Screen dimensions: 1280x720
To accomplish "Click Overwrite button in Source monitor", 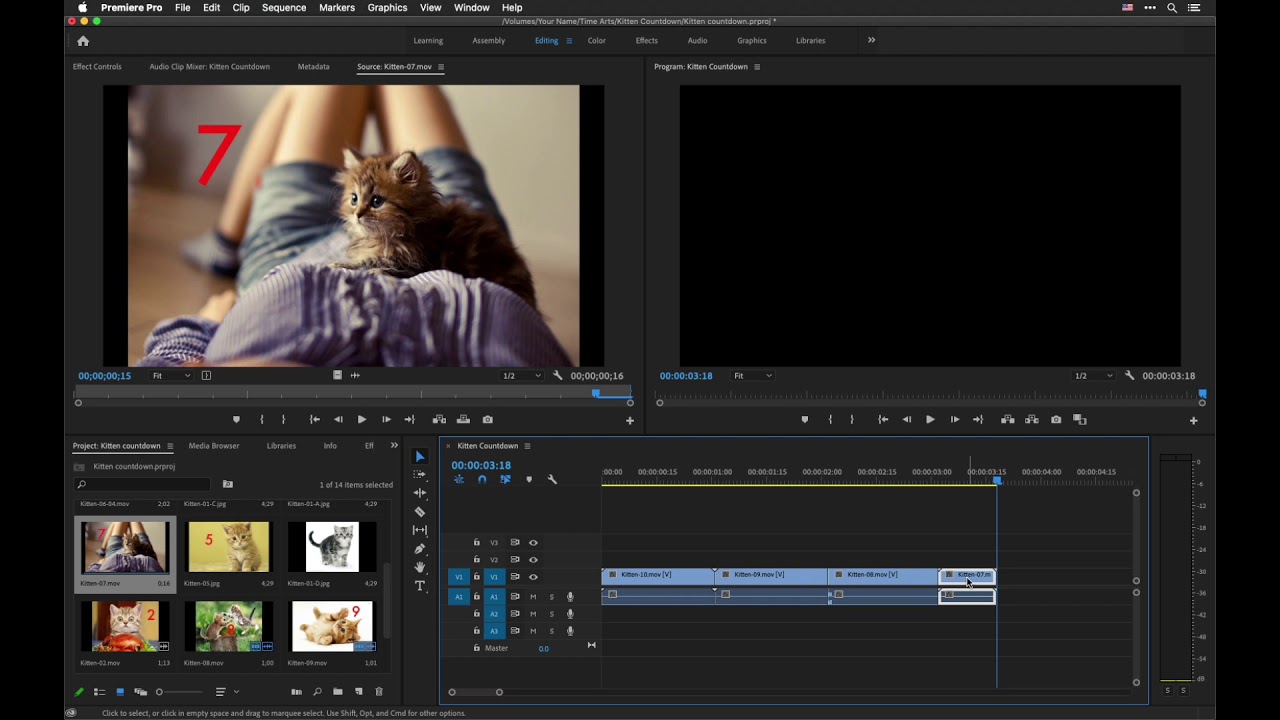I will [463, 419].
